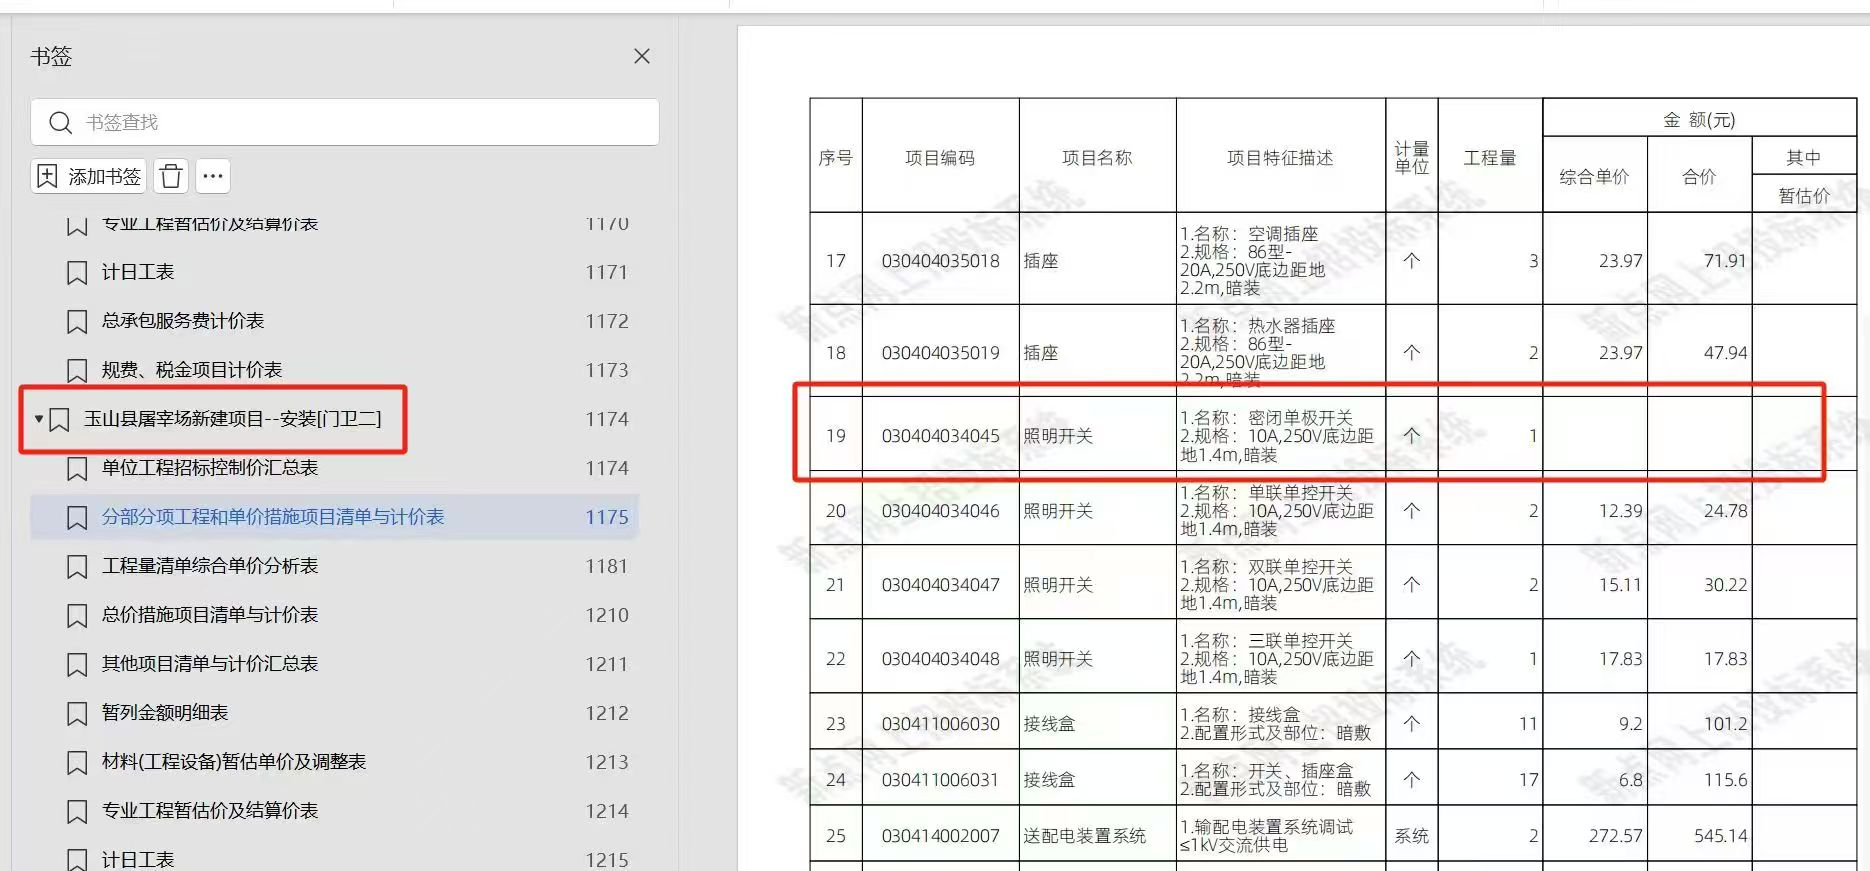Open bookmark 规费、税金项目计价表
1870x871 pixels.
point(192,370)
